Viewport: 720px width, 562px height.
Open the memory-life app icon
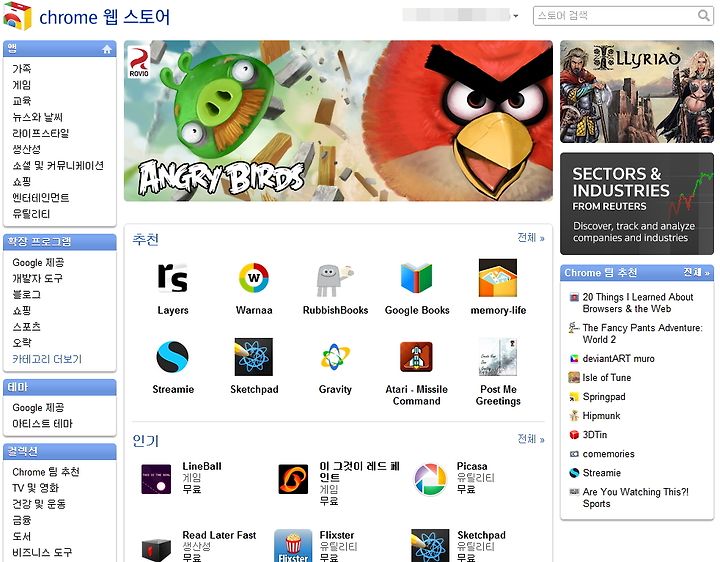[x=498, y=278]
